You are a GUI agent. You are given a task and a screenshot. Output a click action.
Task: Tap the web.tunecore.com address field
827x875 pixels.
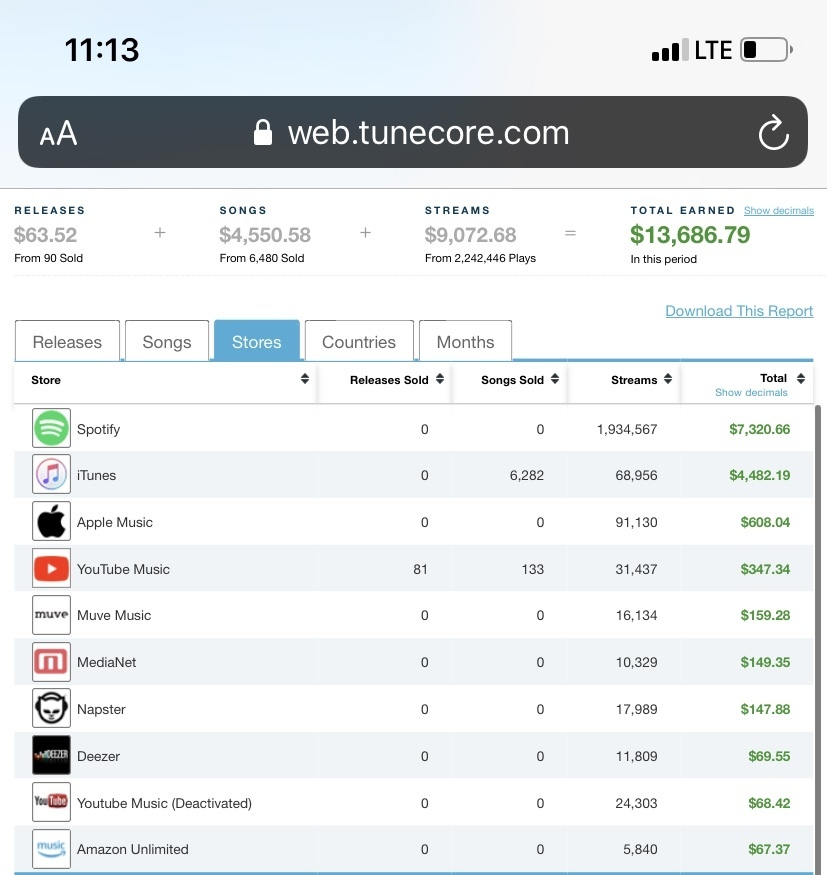413,132
